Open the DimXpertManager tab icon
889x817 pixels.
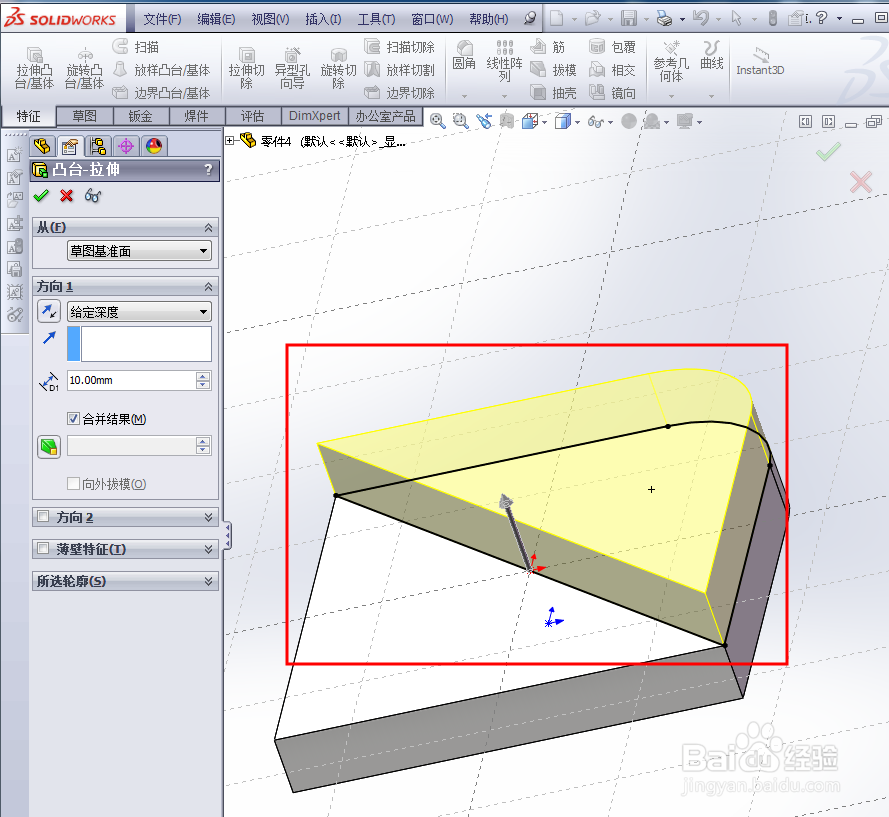pos(126,146)
